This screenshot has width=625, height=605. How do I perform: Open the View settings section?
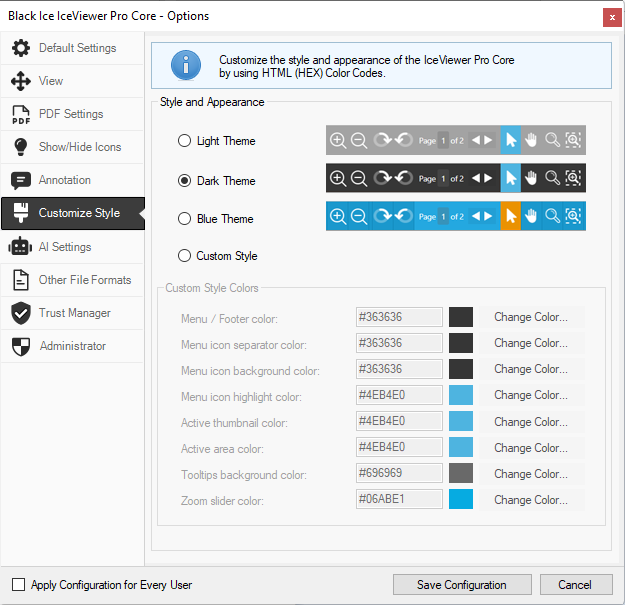click(x=72, y=81)
